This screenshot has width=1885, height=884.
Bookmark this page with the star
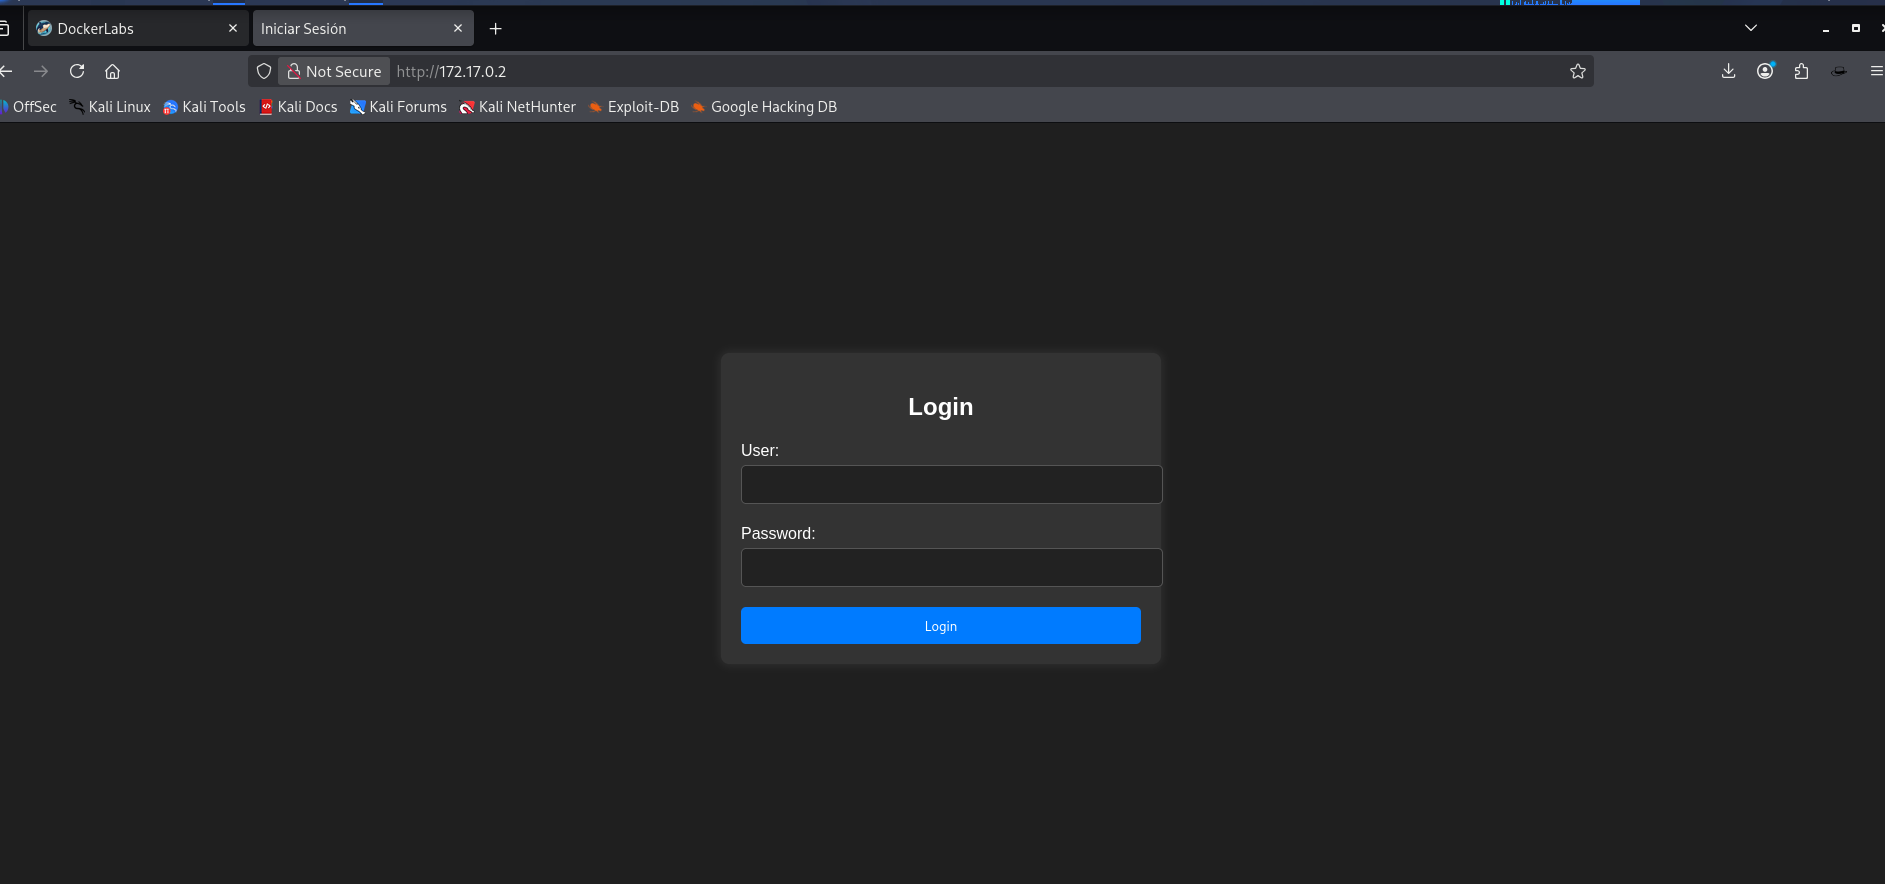point(1578,71)
